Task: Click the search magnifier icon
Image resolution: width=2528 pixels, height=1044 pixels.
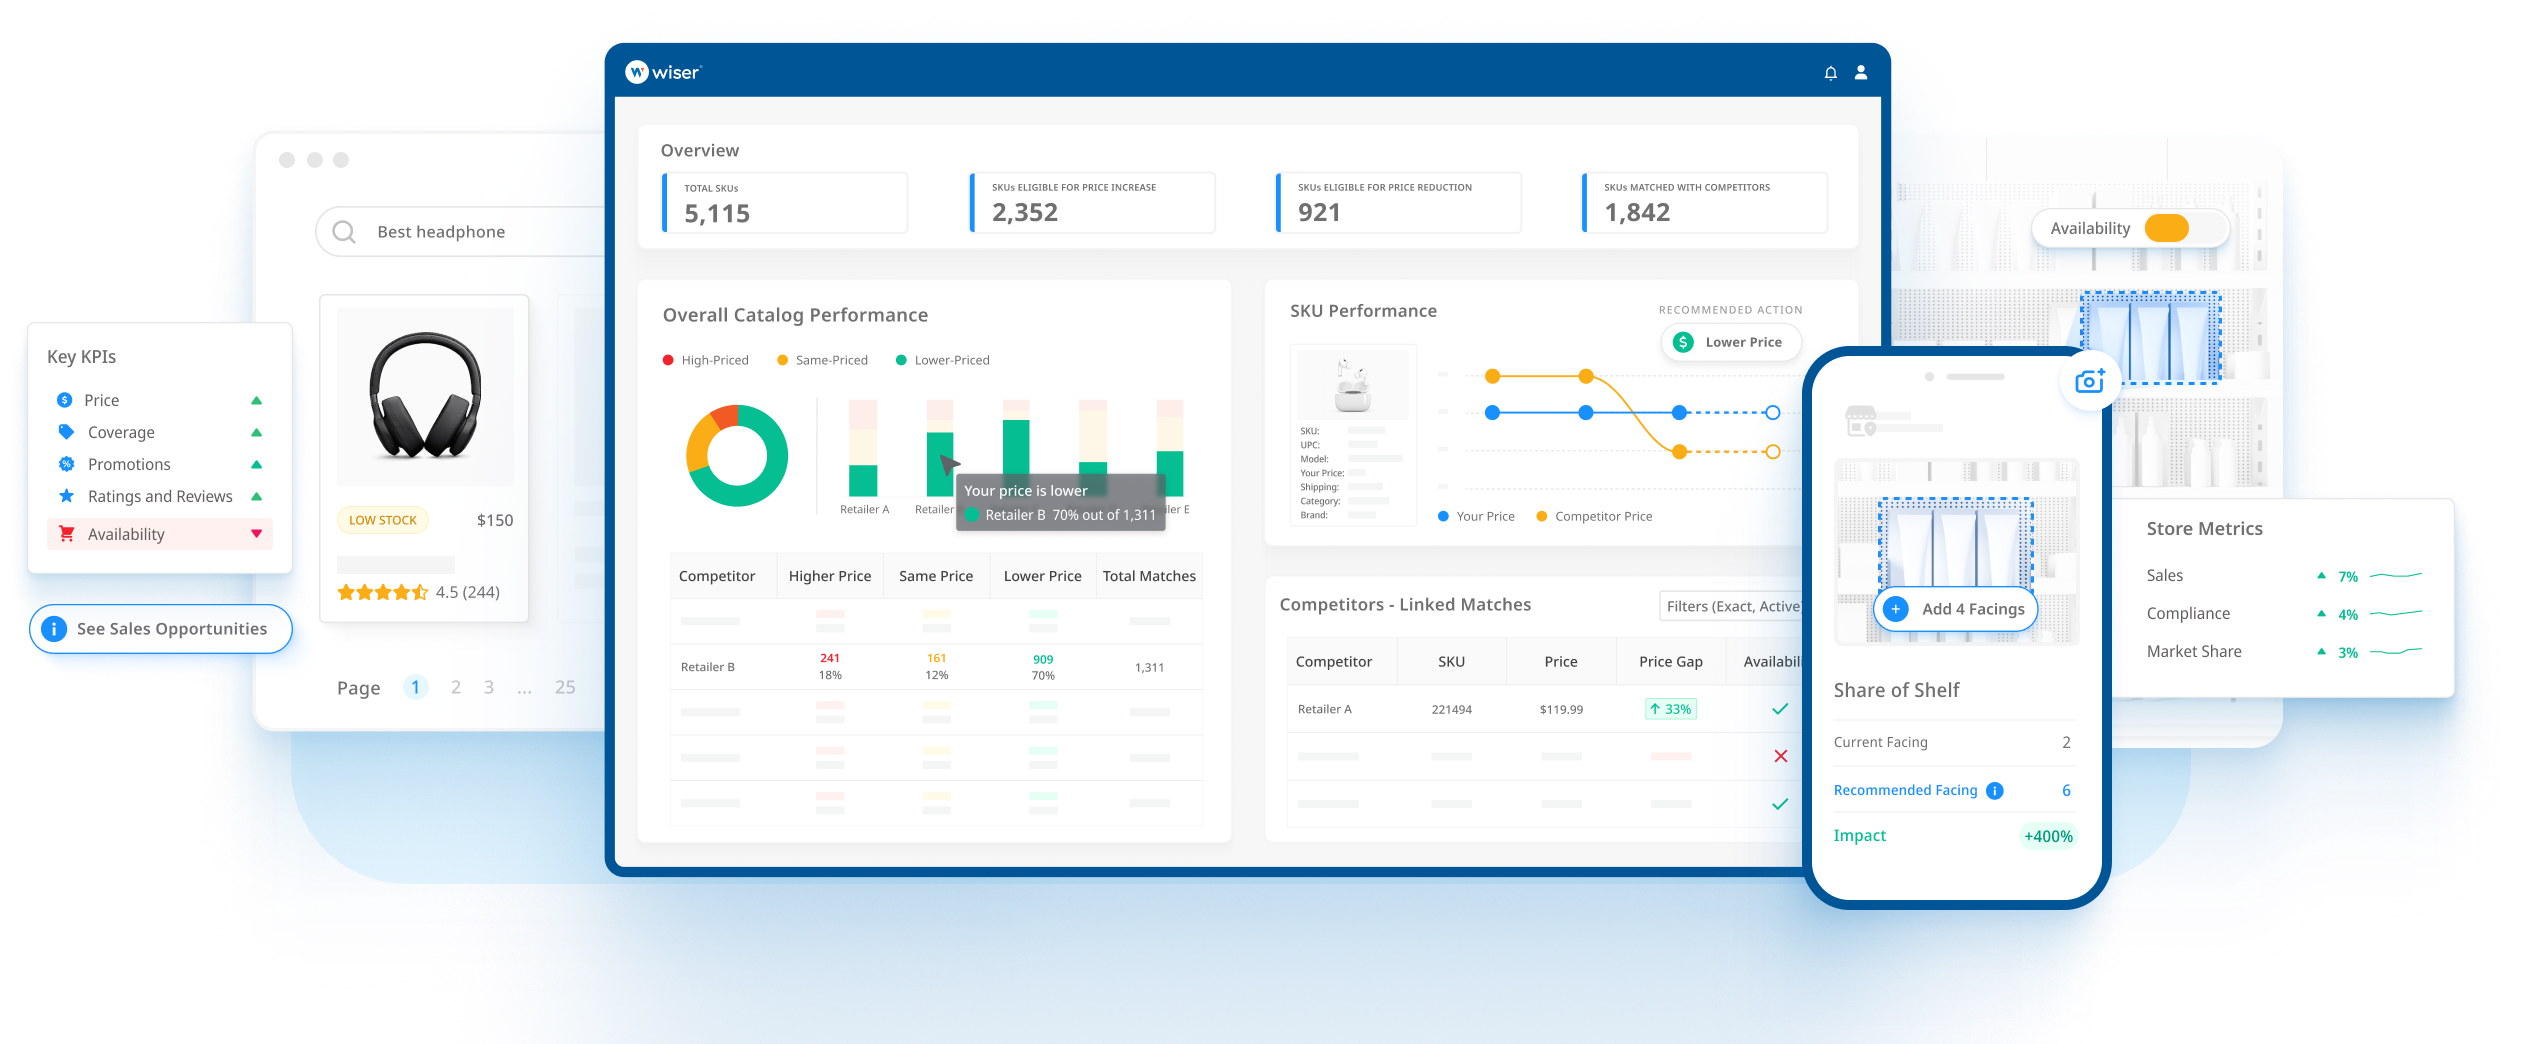Action: (344, 232)
